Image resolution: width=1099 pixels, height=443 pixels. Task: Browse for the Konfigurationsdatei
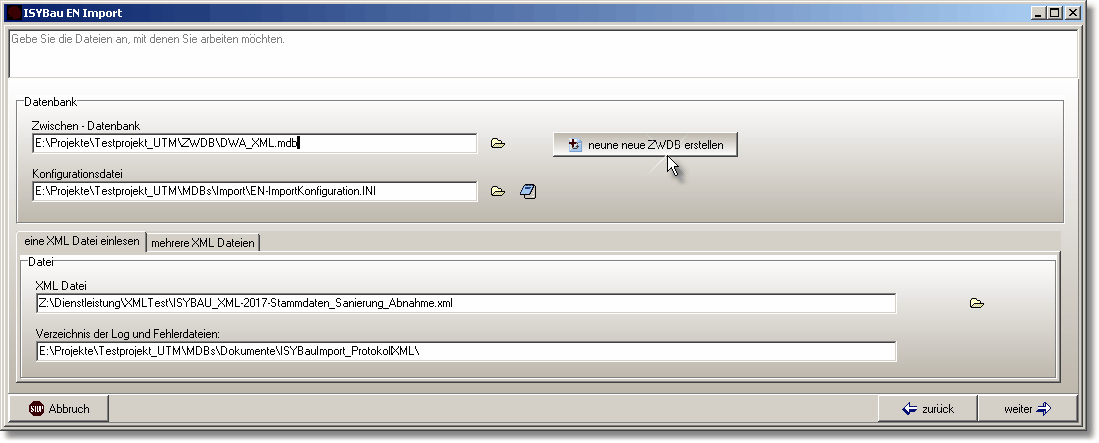(x=498, y=191)
